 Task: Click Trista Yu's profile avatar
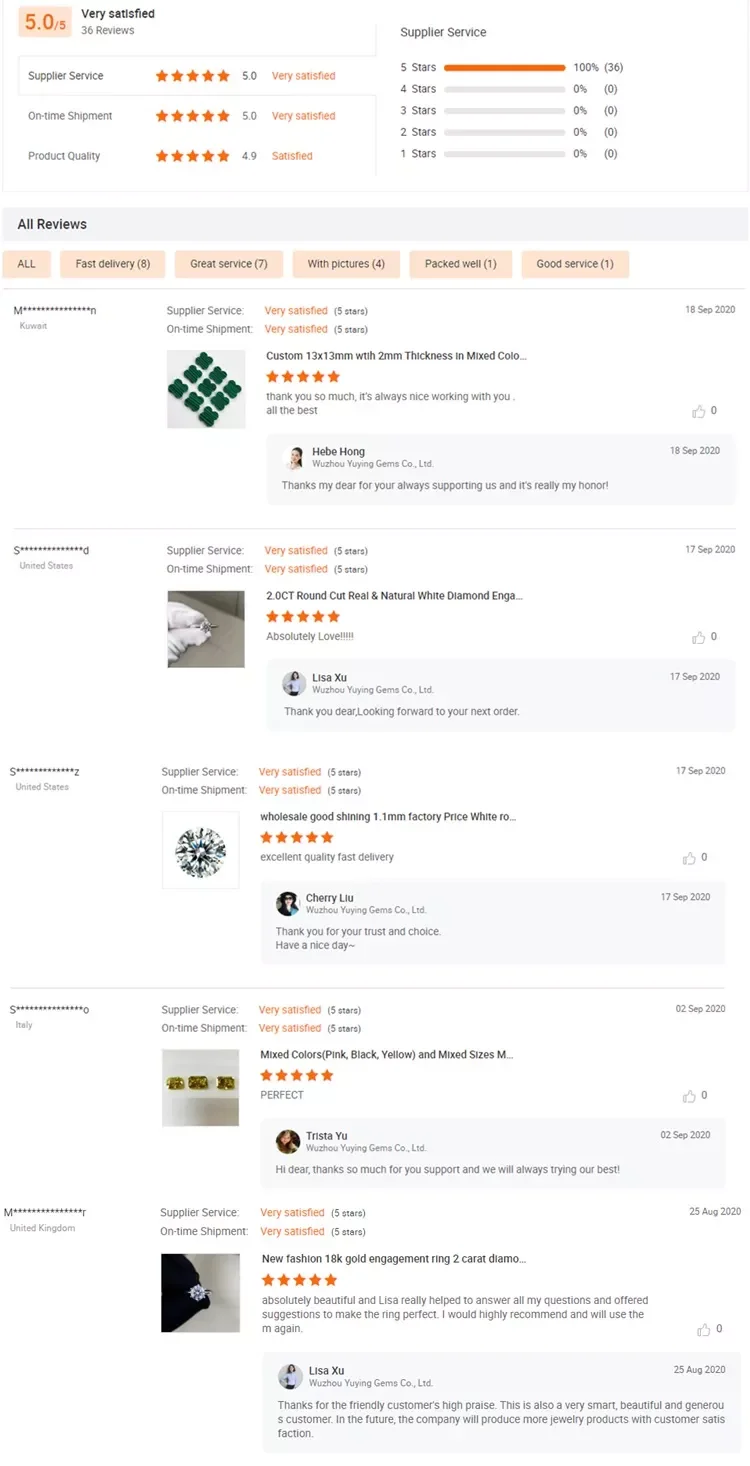(x=288, y=1142)
